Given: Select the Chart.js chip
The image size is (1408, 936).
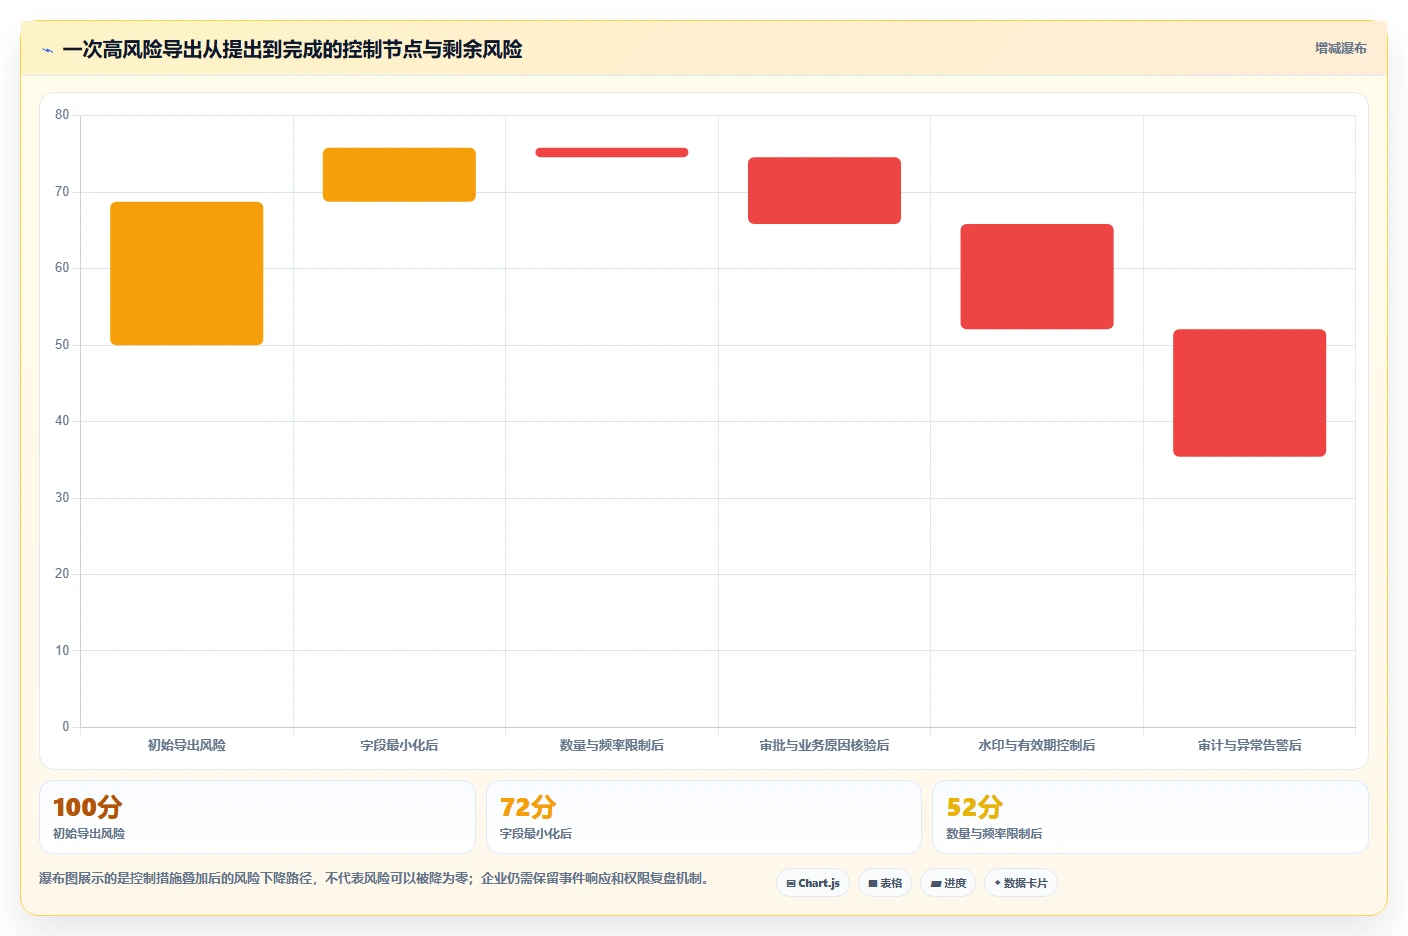Looking at the screenshot, I should 813,883.
